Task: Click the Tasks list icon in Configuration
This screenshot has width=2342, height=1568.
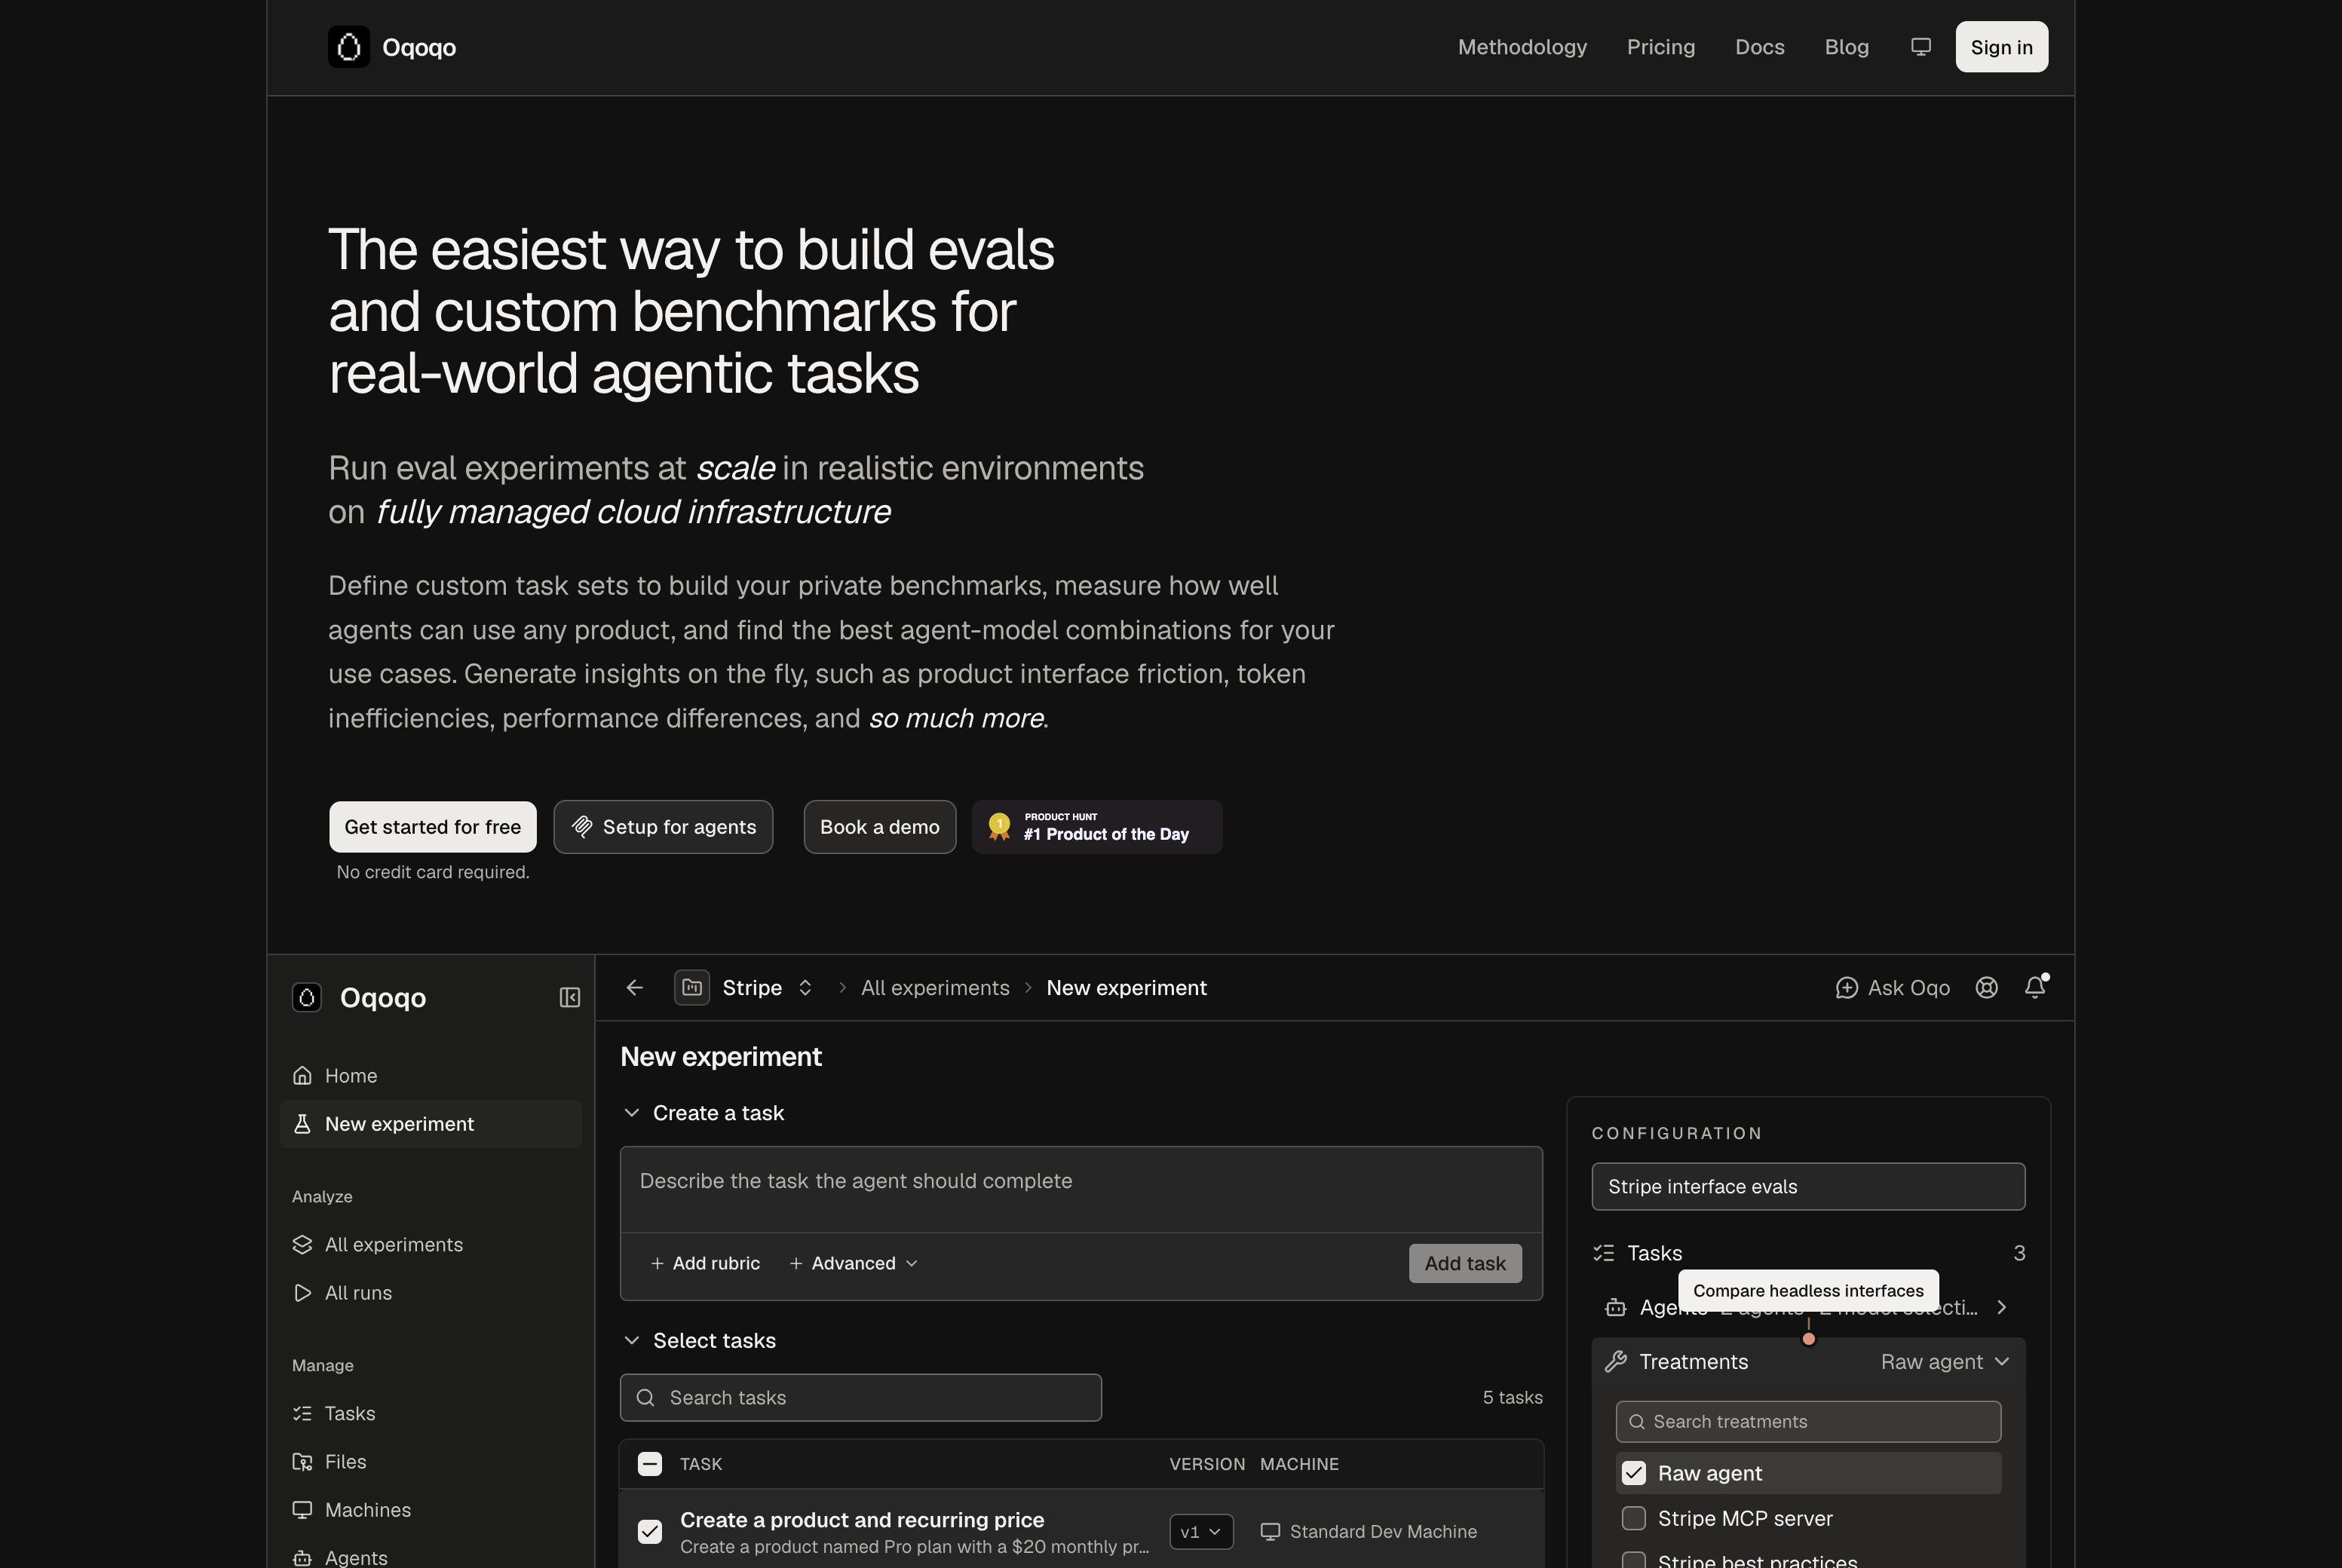Action: 1604,1253
